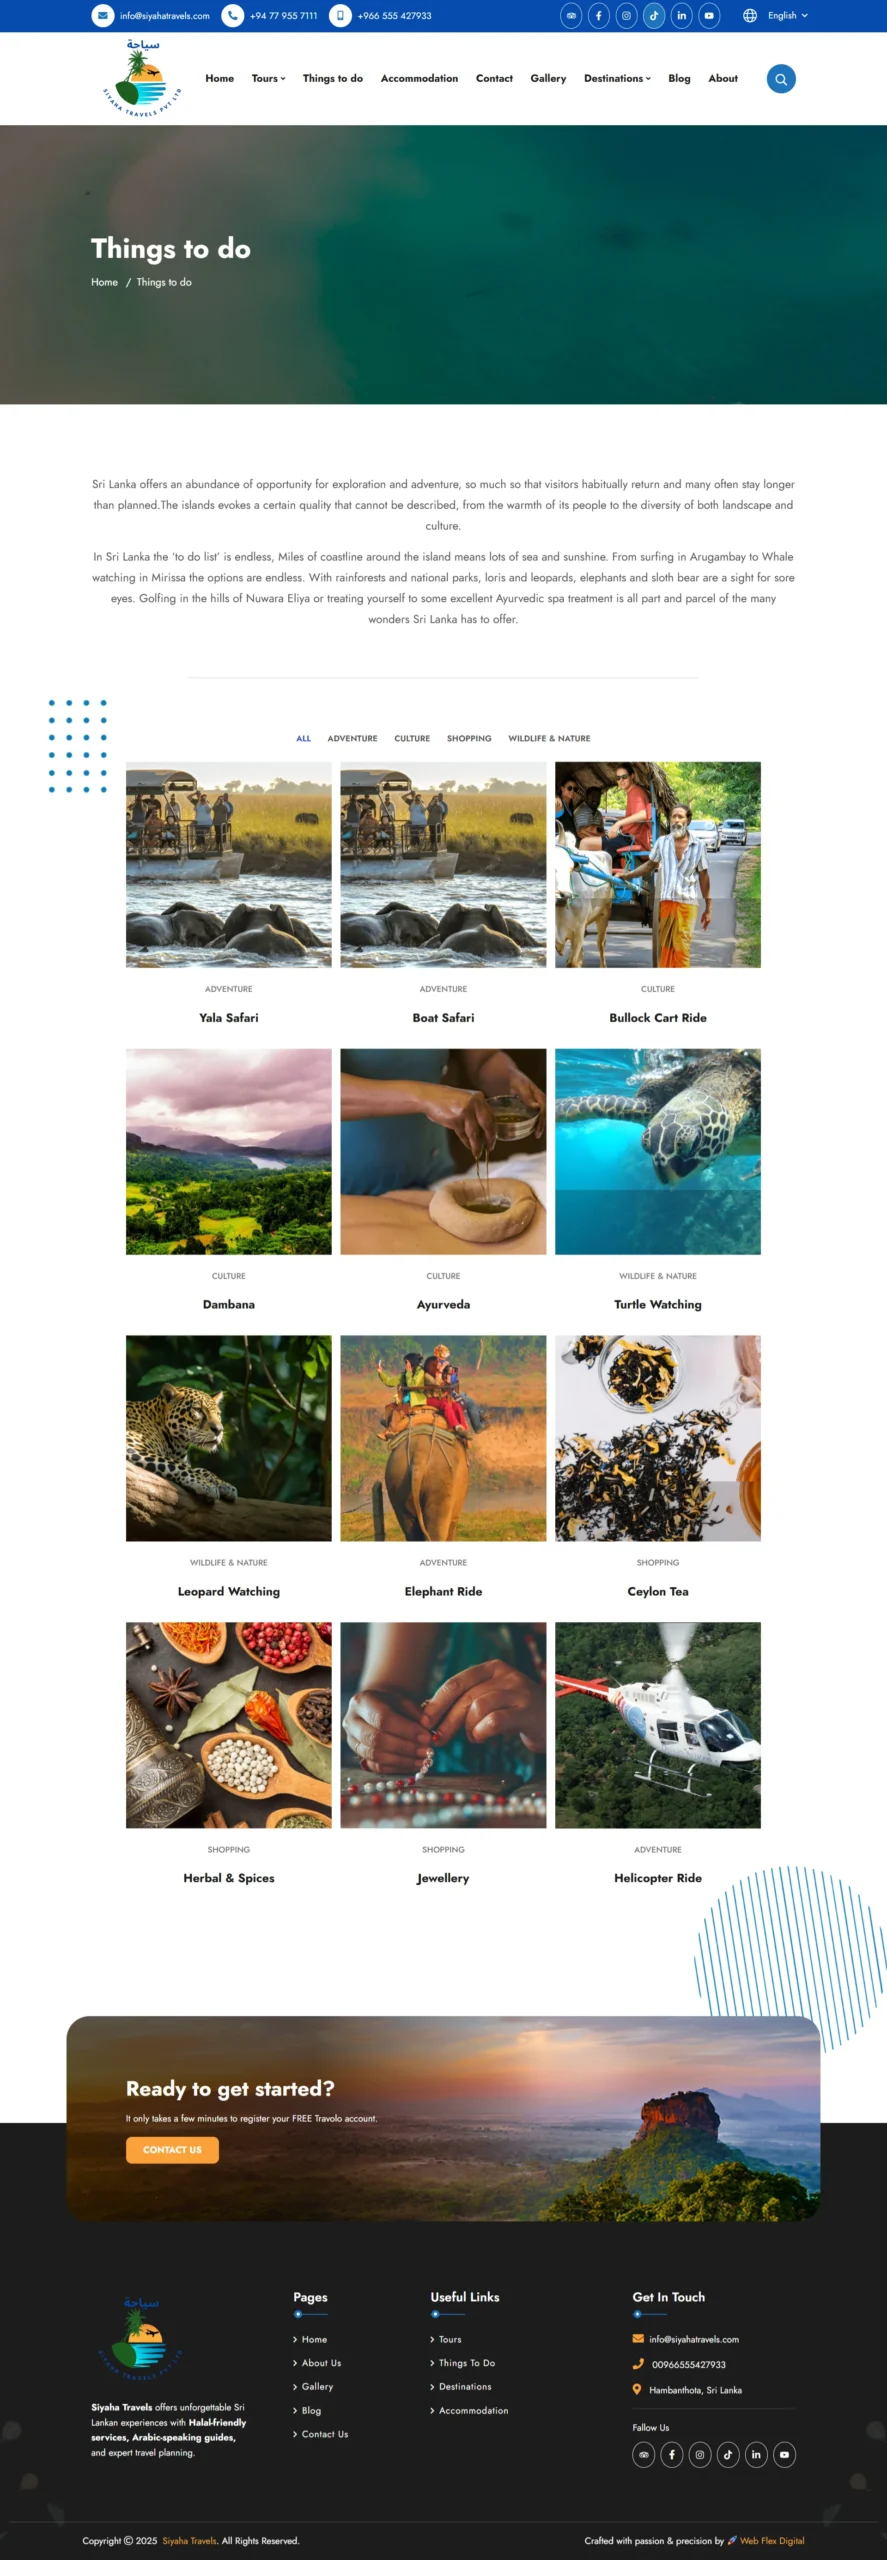The width and height of the screenshot is (887, 2560).
Task: Click the email envelope icon in top bar
Action: [102, 16]
